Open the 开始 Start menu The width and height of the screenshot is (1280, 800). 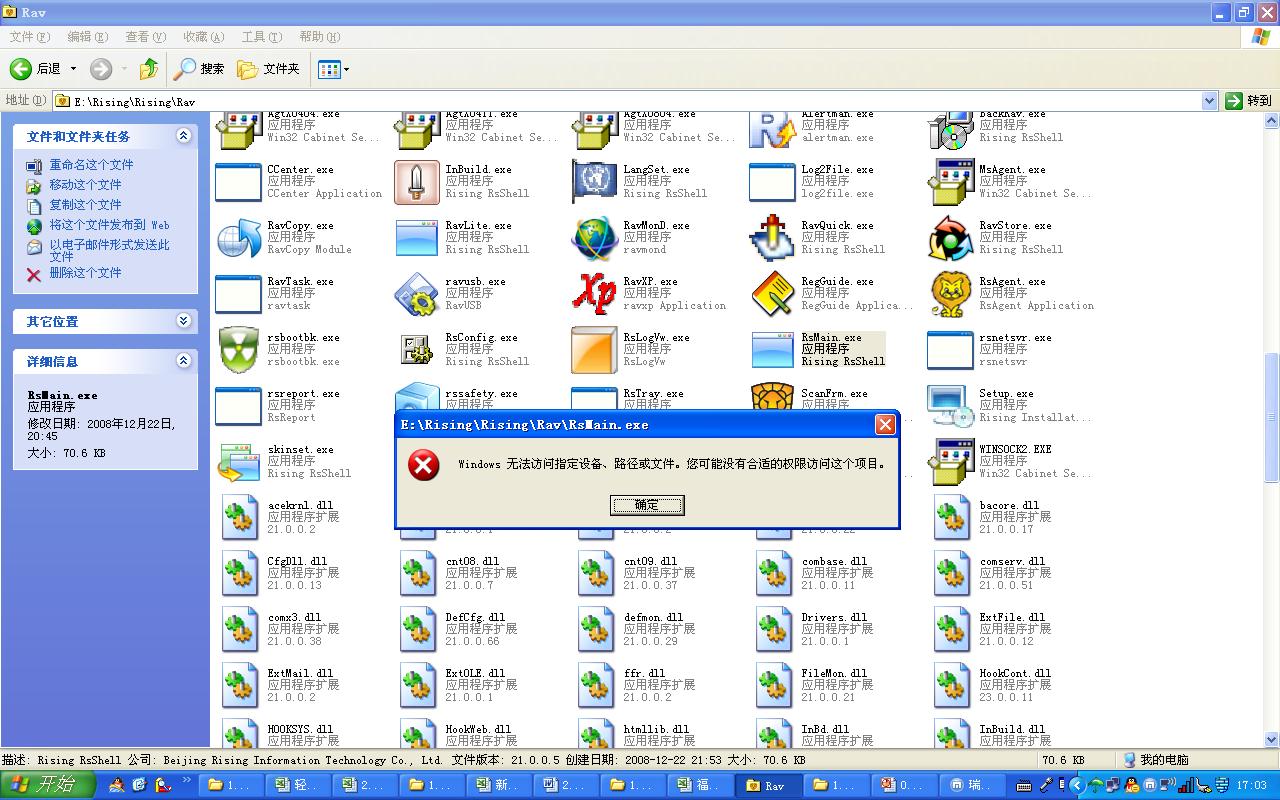coord(48,785)
